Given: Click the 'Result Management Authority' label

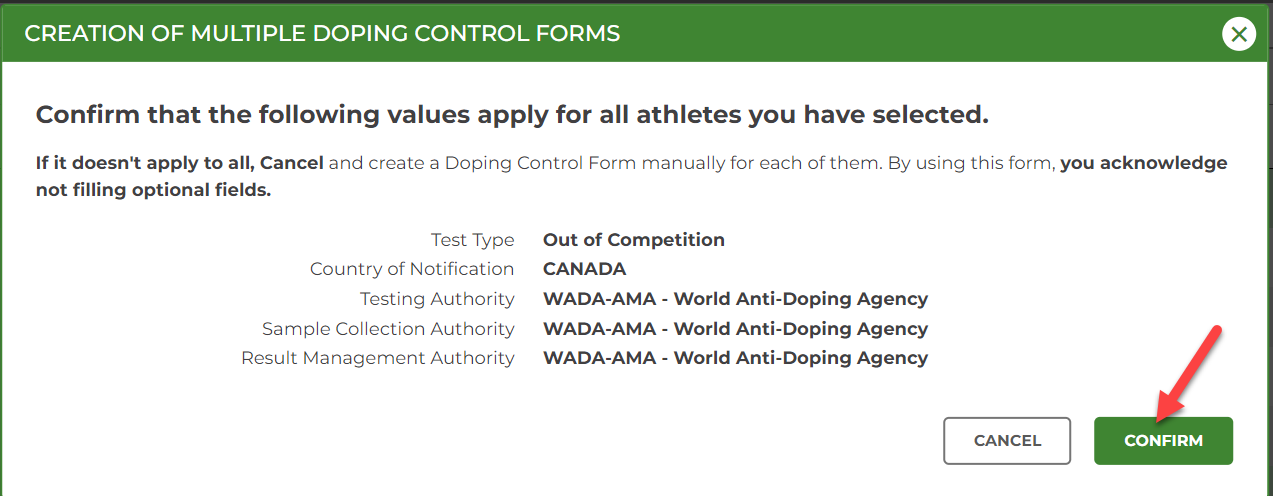Looking at the screenshot, I should coord(378,358).
